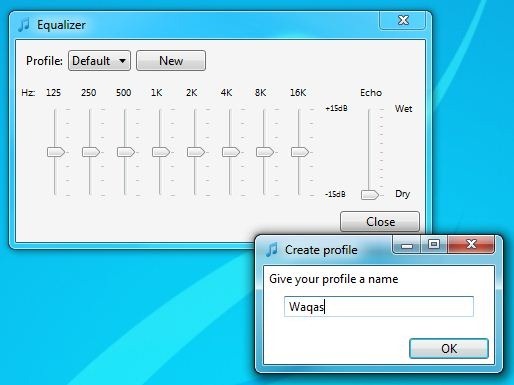The height and width of the screenshot is (385, 514).
Task: Click the profile name input field
Action: tap(379, 306)
